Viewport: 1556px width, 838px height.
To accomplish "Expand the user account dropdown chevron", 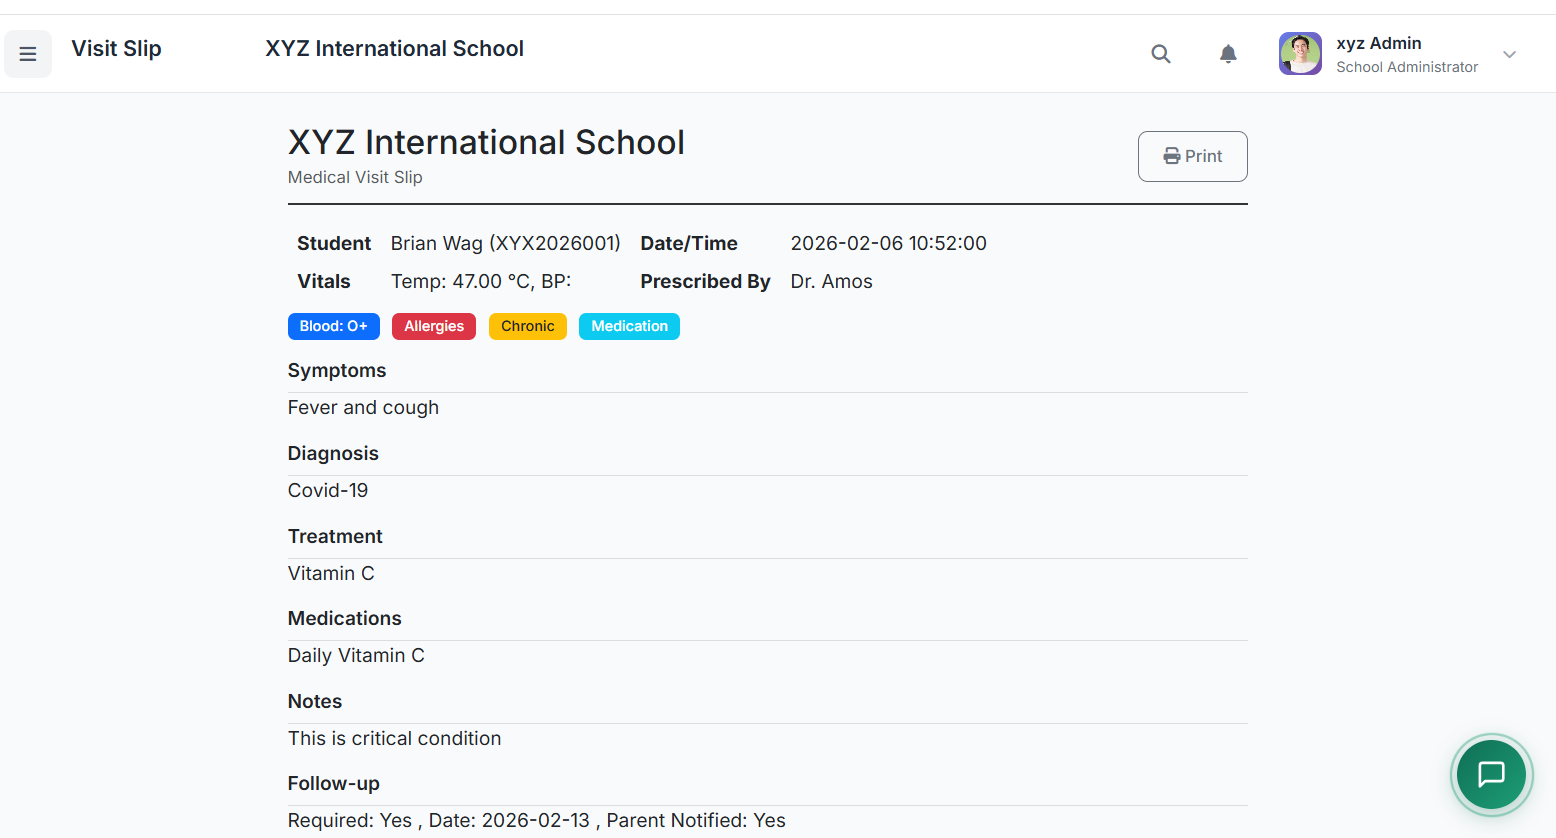I will click(1509, 54).
